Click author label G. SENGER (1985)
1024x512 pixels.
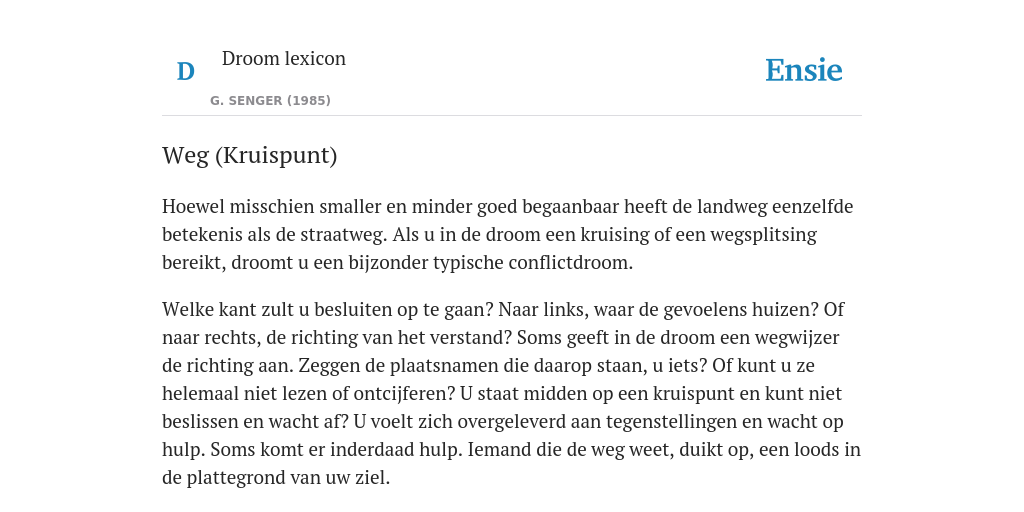click(x=270, y=101)
